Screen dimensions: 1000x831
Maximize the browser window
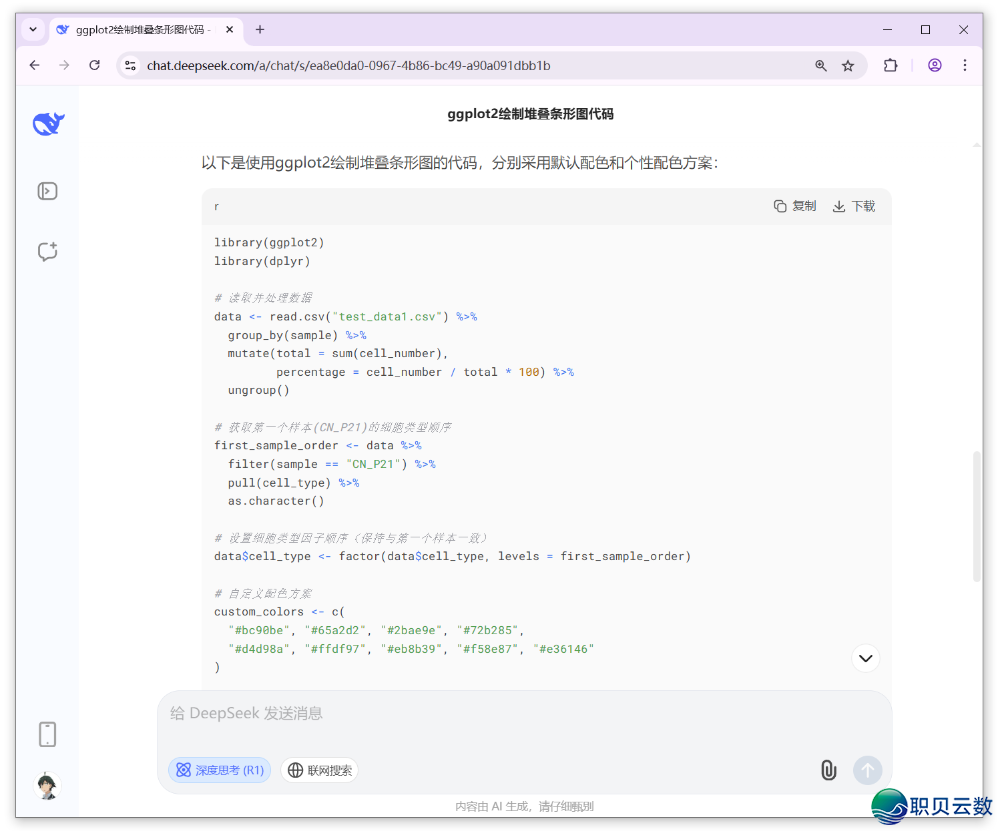point(925,29)
